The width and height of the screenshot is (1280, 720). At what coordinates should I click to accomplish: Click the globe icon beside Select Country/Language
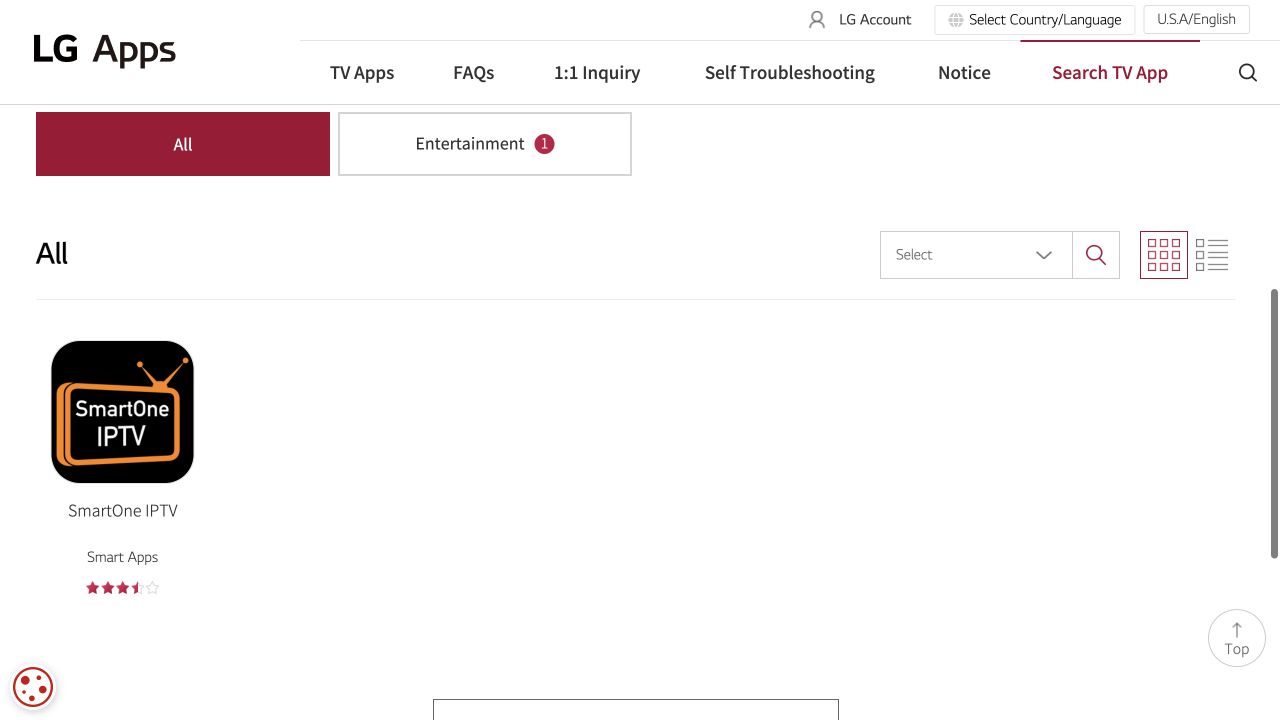coord(956,20)
